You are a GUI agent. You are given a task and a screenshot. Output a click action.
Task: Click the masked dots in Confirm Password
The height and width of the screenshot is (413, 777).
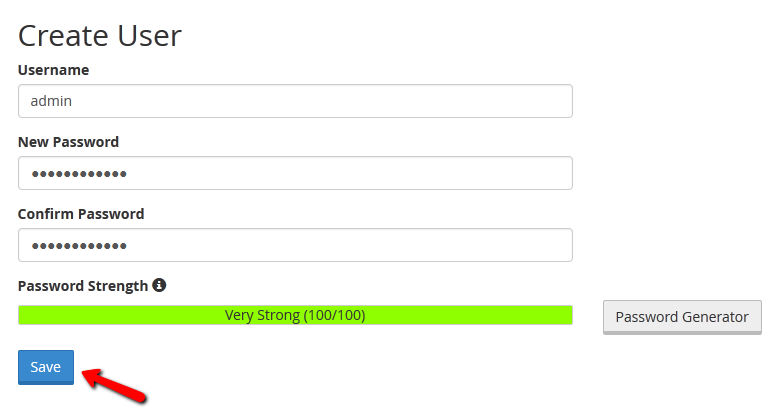click(79, 246)
